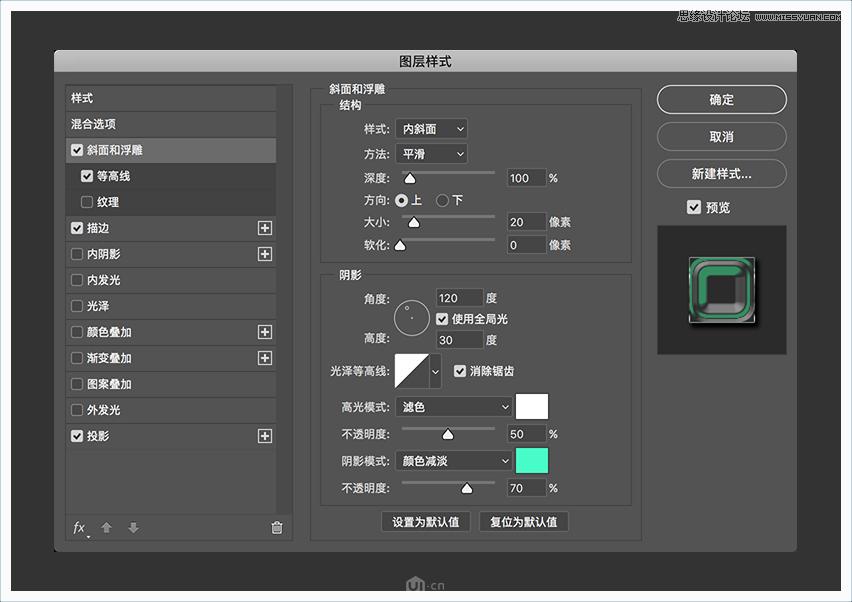The width and height of the screenshot is (852, 602).
Task: Toggle the 消除锯齿 anti-alias checkbox
Action: [461, 370]
